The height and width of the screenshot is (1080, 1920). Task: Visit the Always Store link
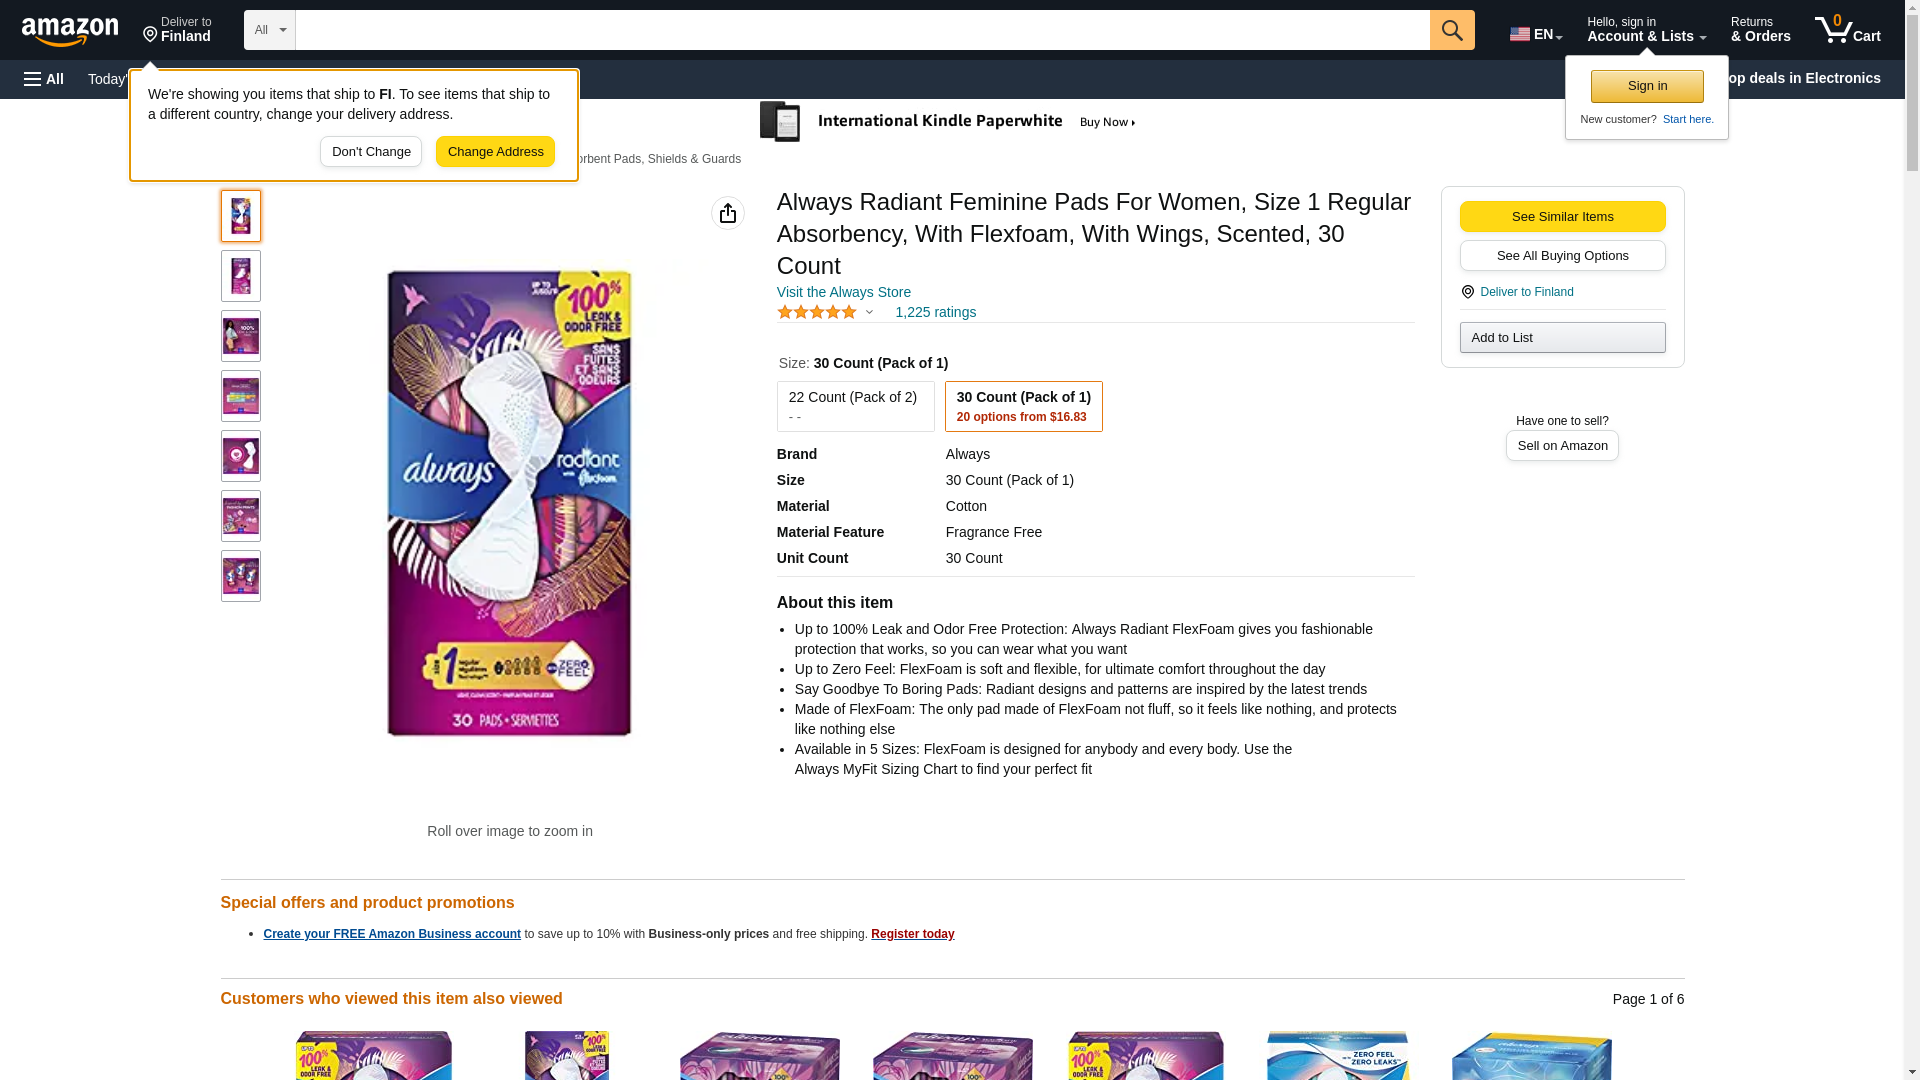tap(843, 292)
